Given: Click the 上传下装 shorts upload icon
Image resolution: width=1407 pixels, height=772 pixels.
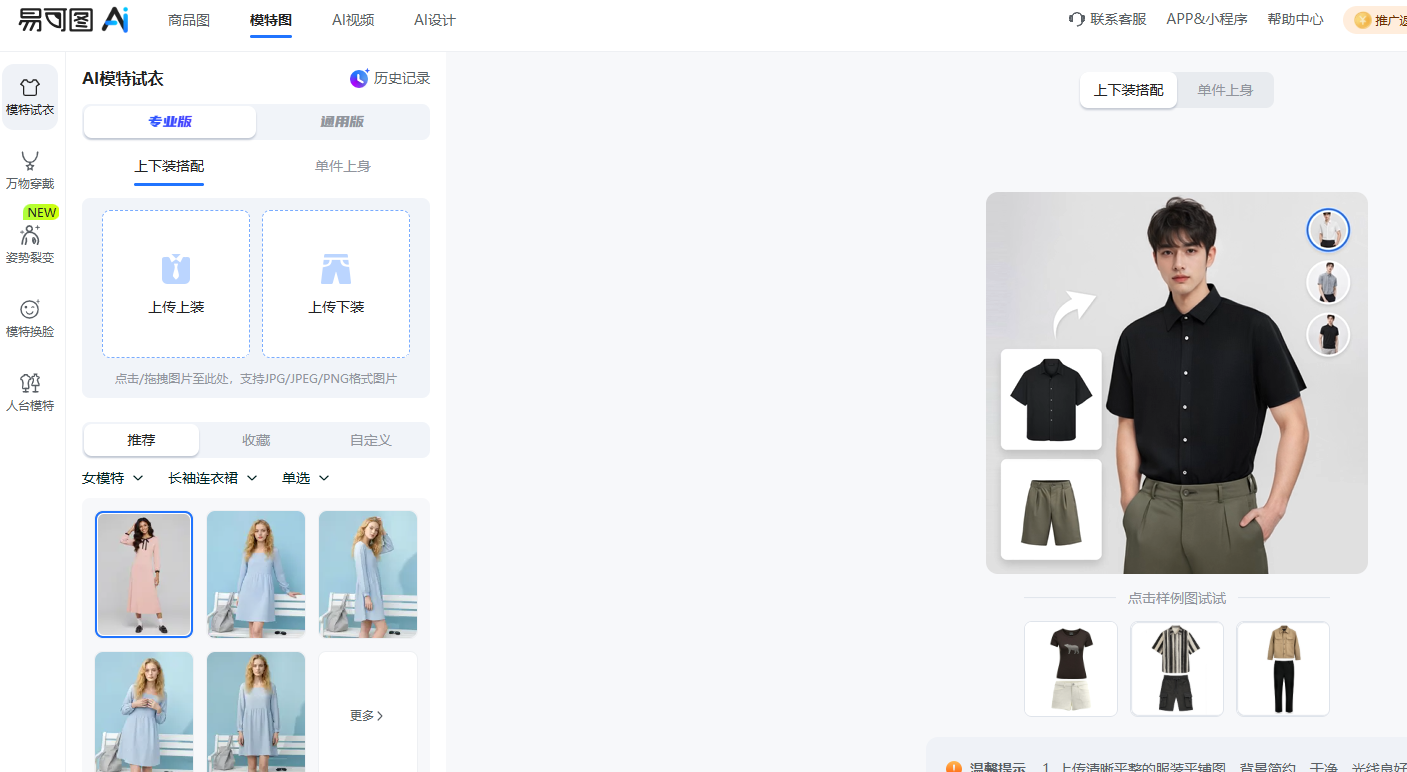Looking at the screenshot, I should pos(336,269).
